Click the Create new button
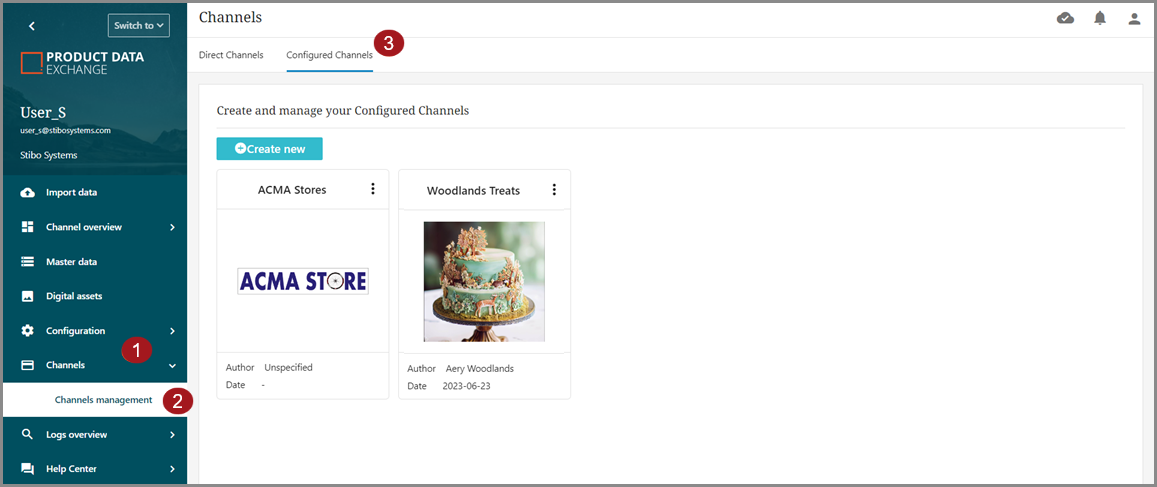 click(x=269, y=148)
